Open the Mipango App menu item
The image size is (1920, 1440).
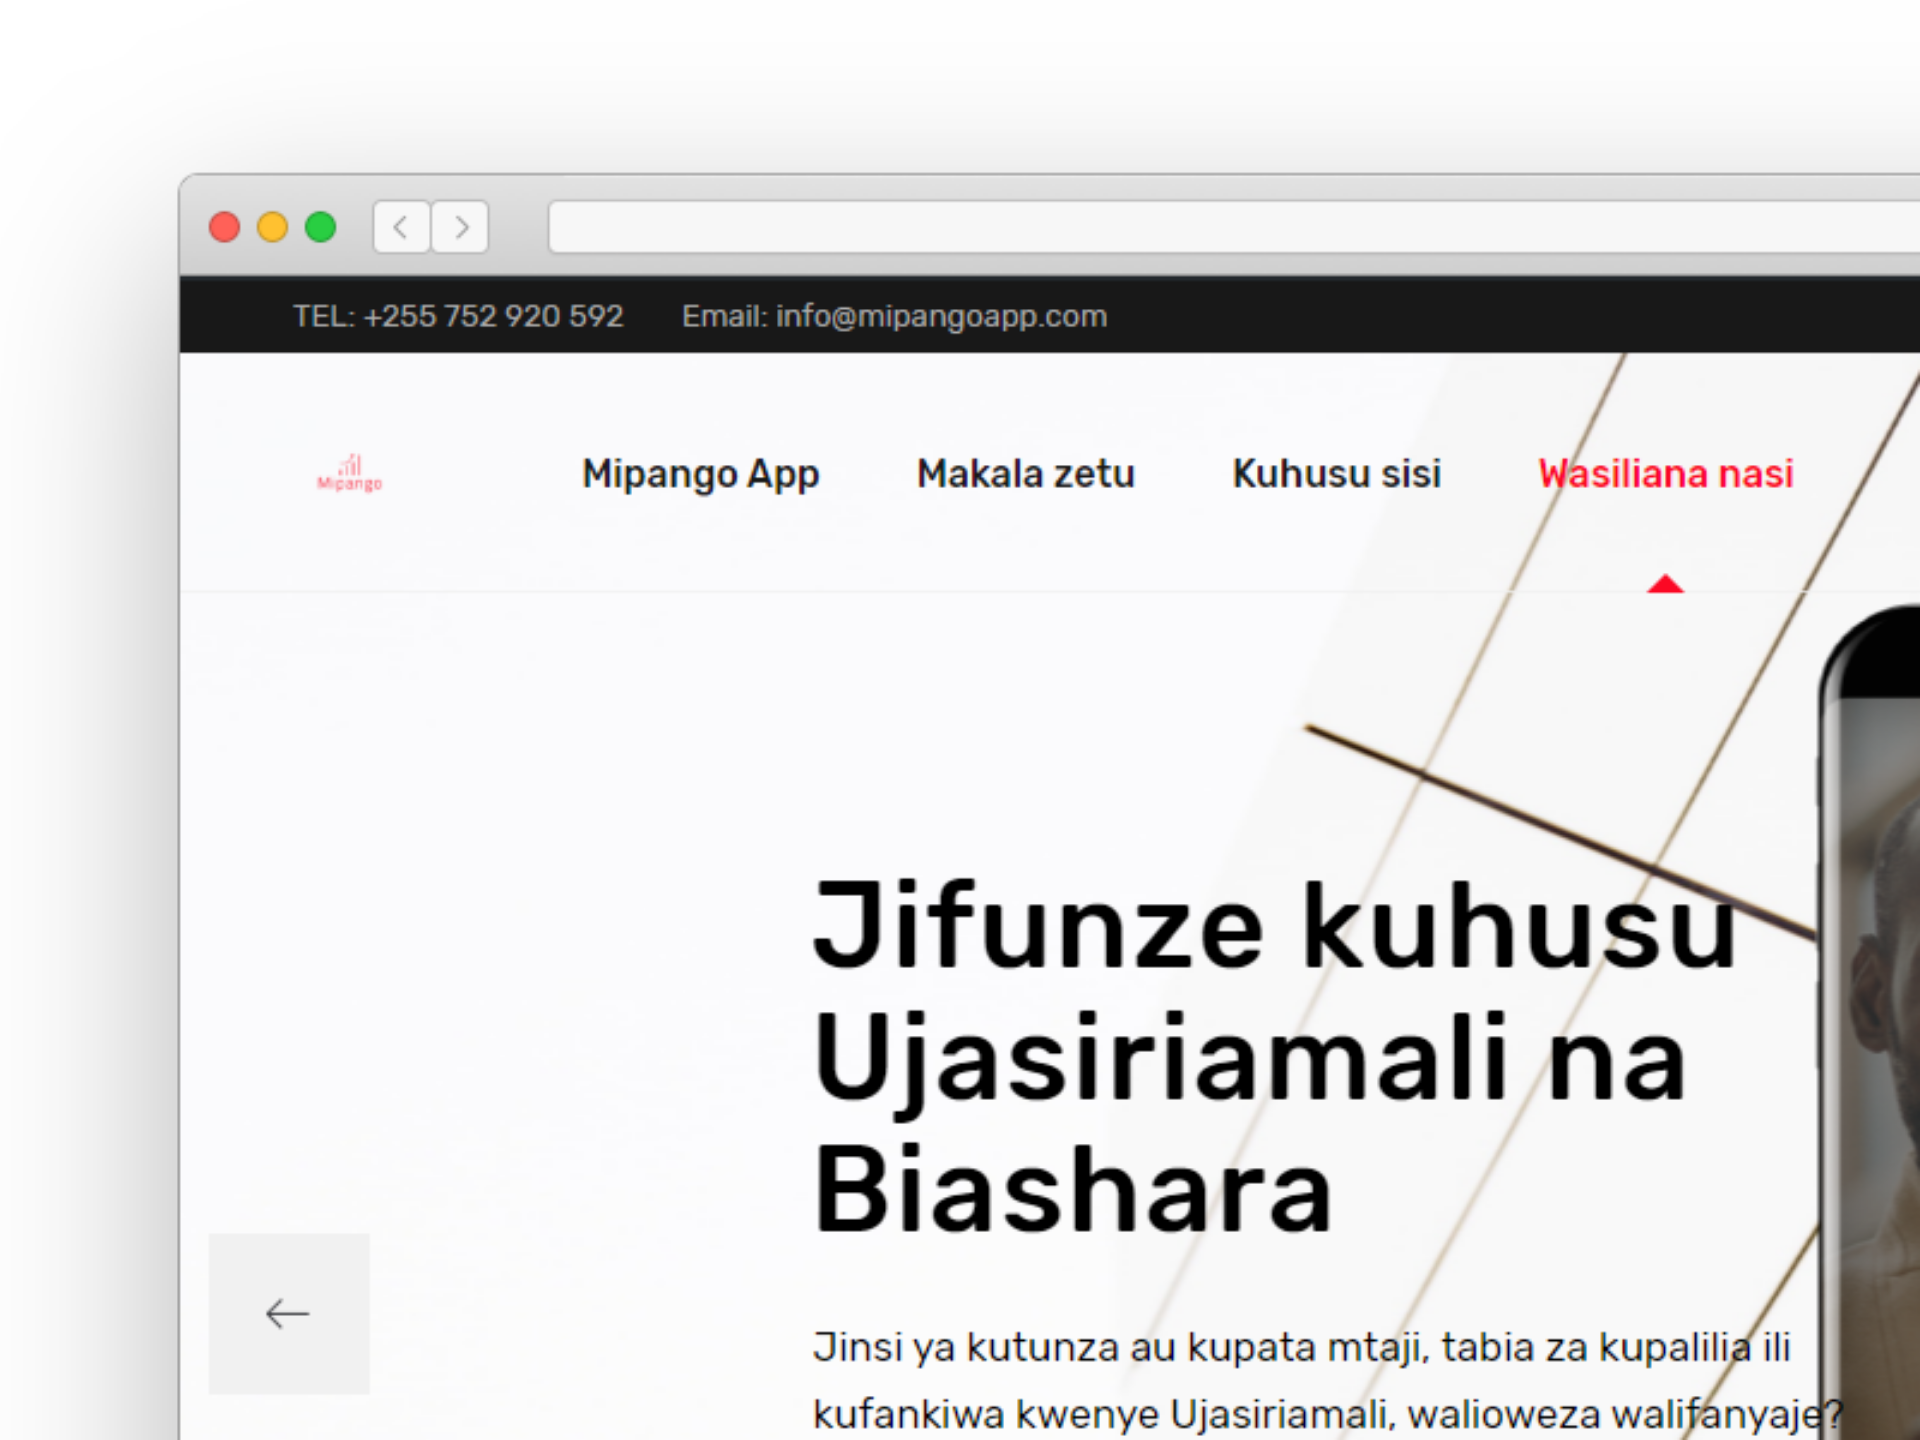click(700, 474)
